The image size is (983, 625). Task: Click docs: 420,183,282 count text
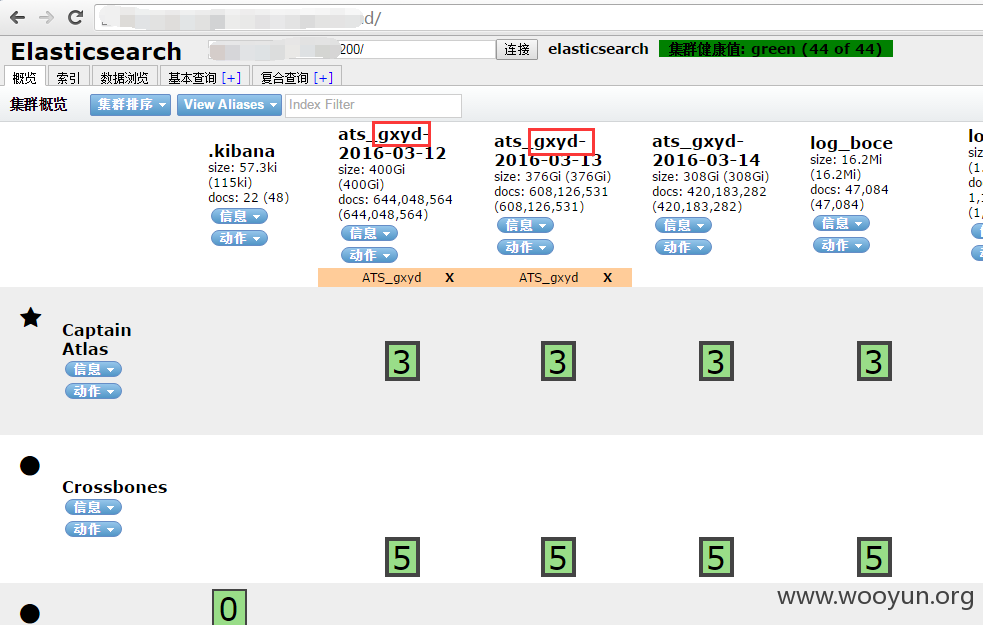tap(709, 192)
